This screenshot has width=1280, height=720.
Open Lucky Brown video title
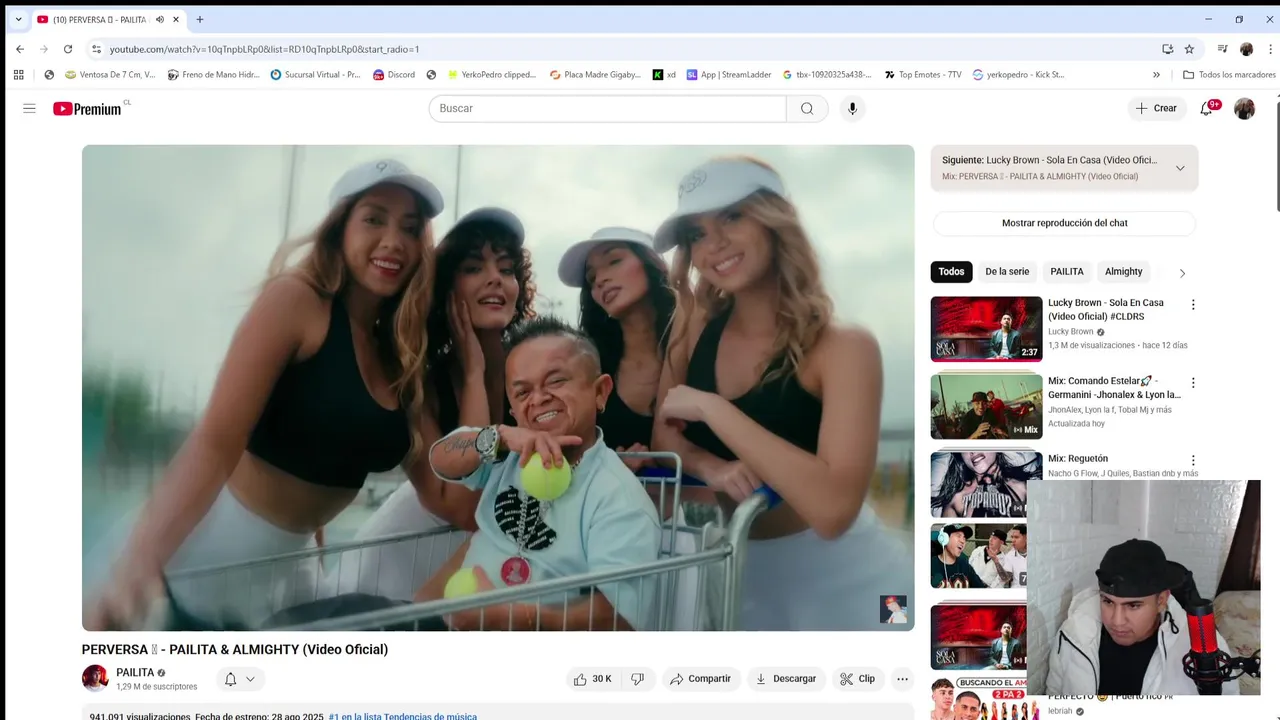1106,310
